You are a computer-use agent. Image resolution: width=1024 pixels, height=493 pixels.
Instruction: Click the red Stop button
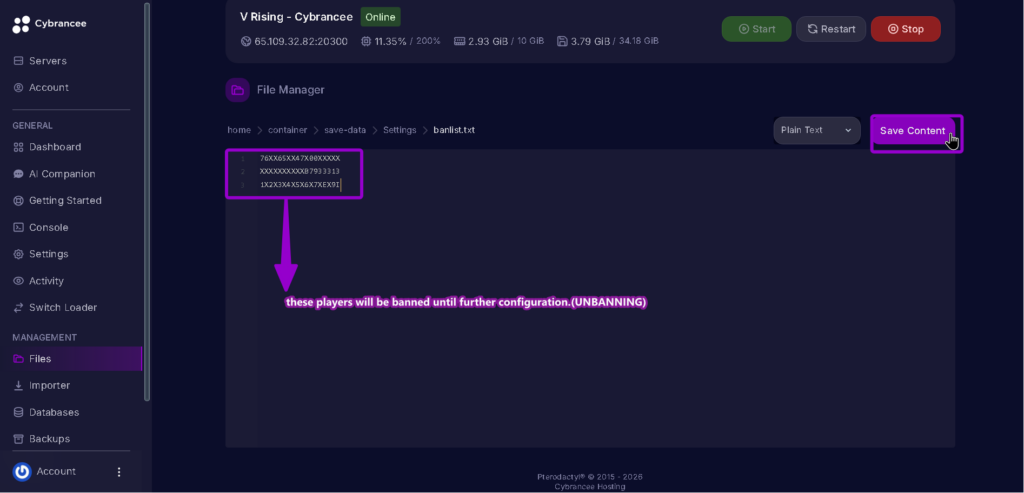coord(906,29)
